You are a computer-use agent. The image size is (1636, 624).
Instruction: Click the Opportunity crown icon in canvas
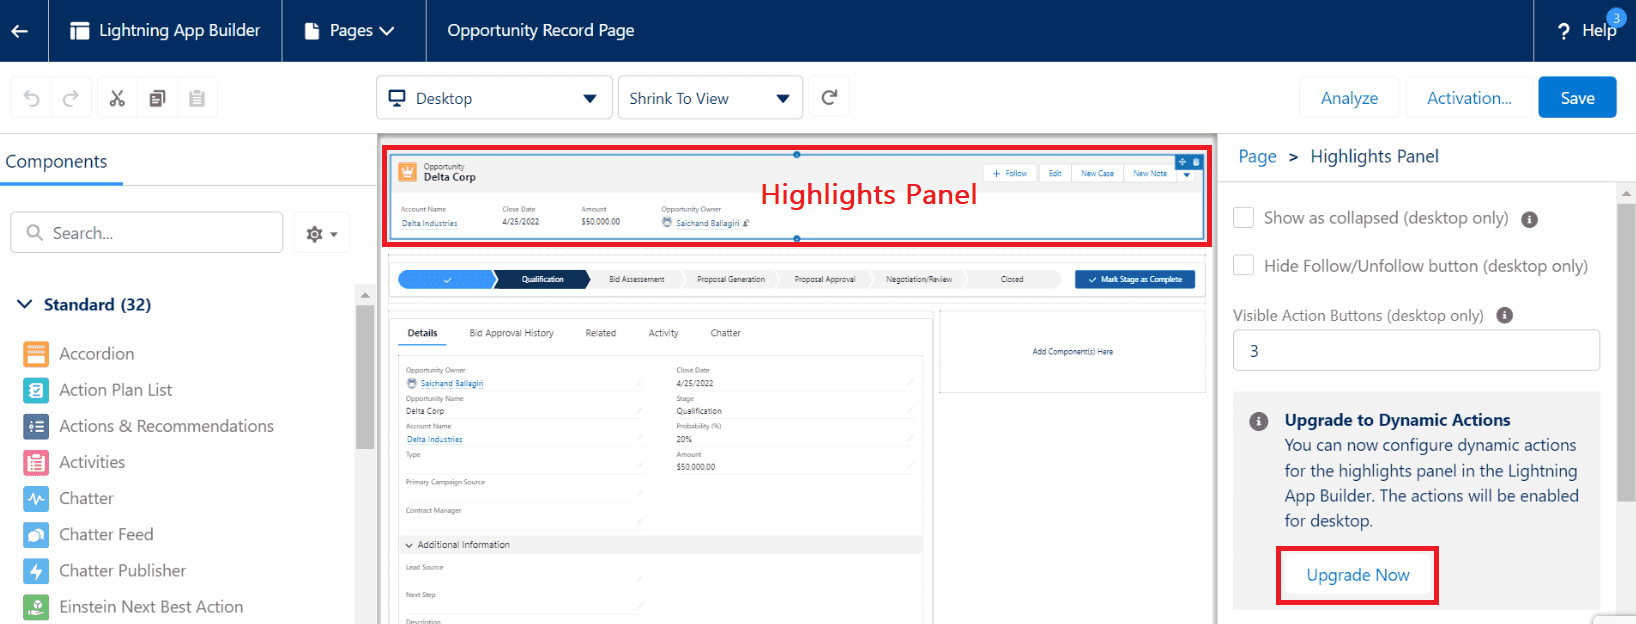[408, 172]
